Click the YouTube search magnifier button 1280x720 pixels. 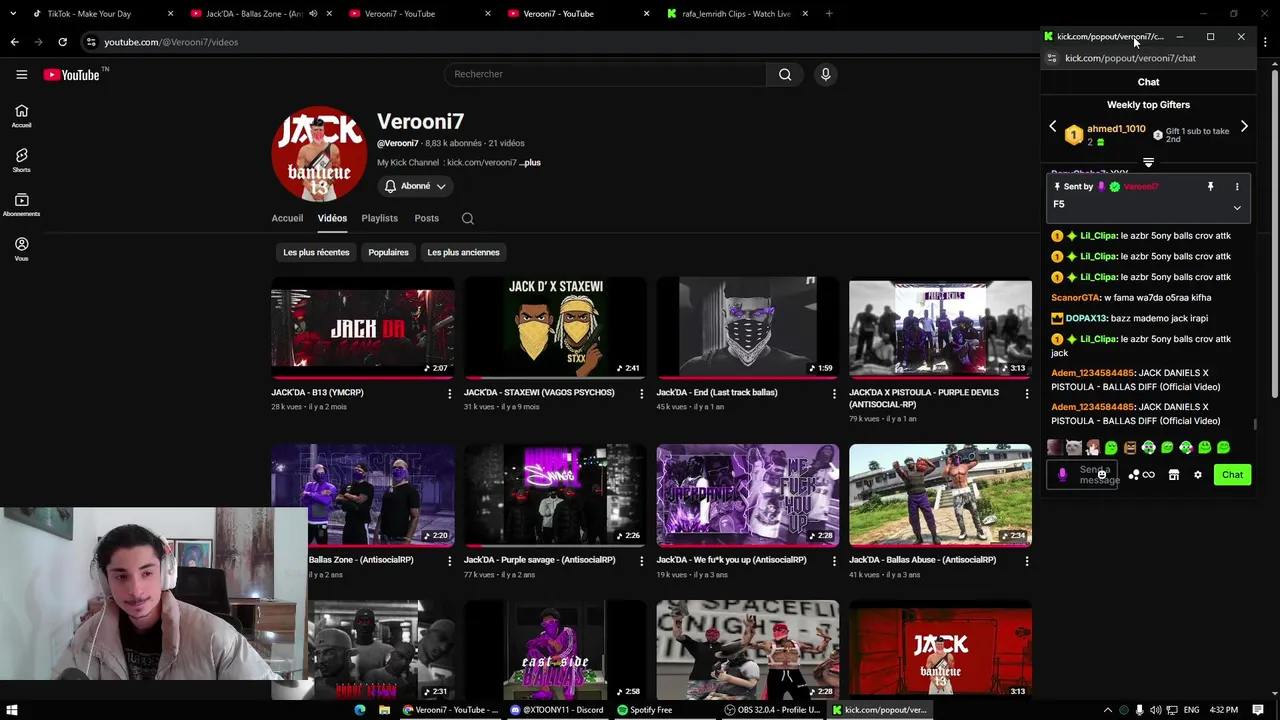[785, 74]
